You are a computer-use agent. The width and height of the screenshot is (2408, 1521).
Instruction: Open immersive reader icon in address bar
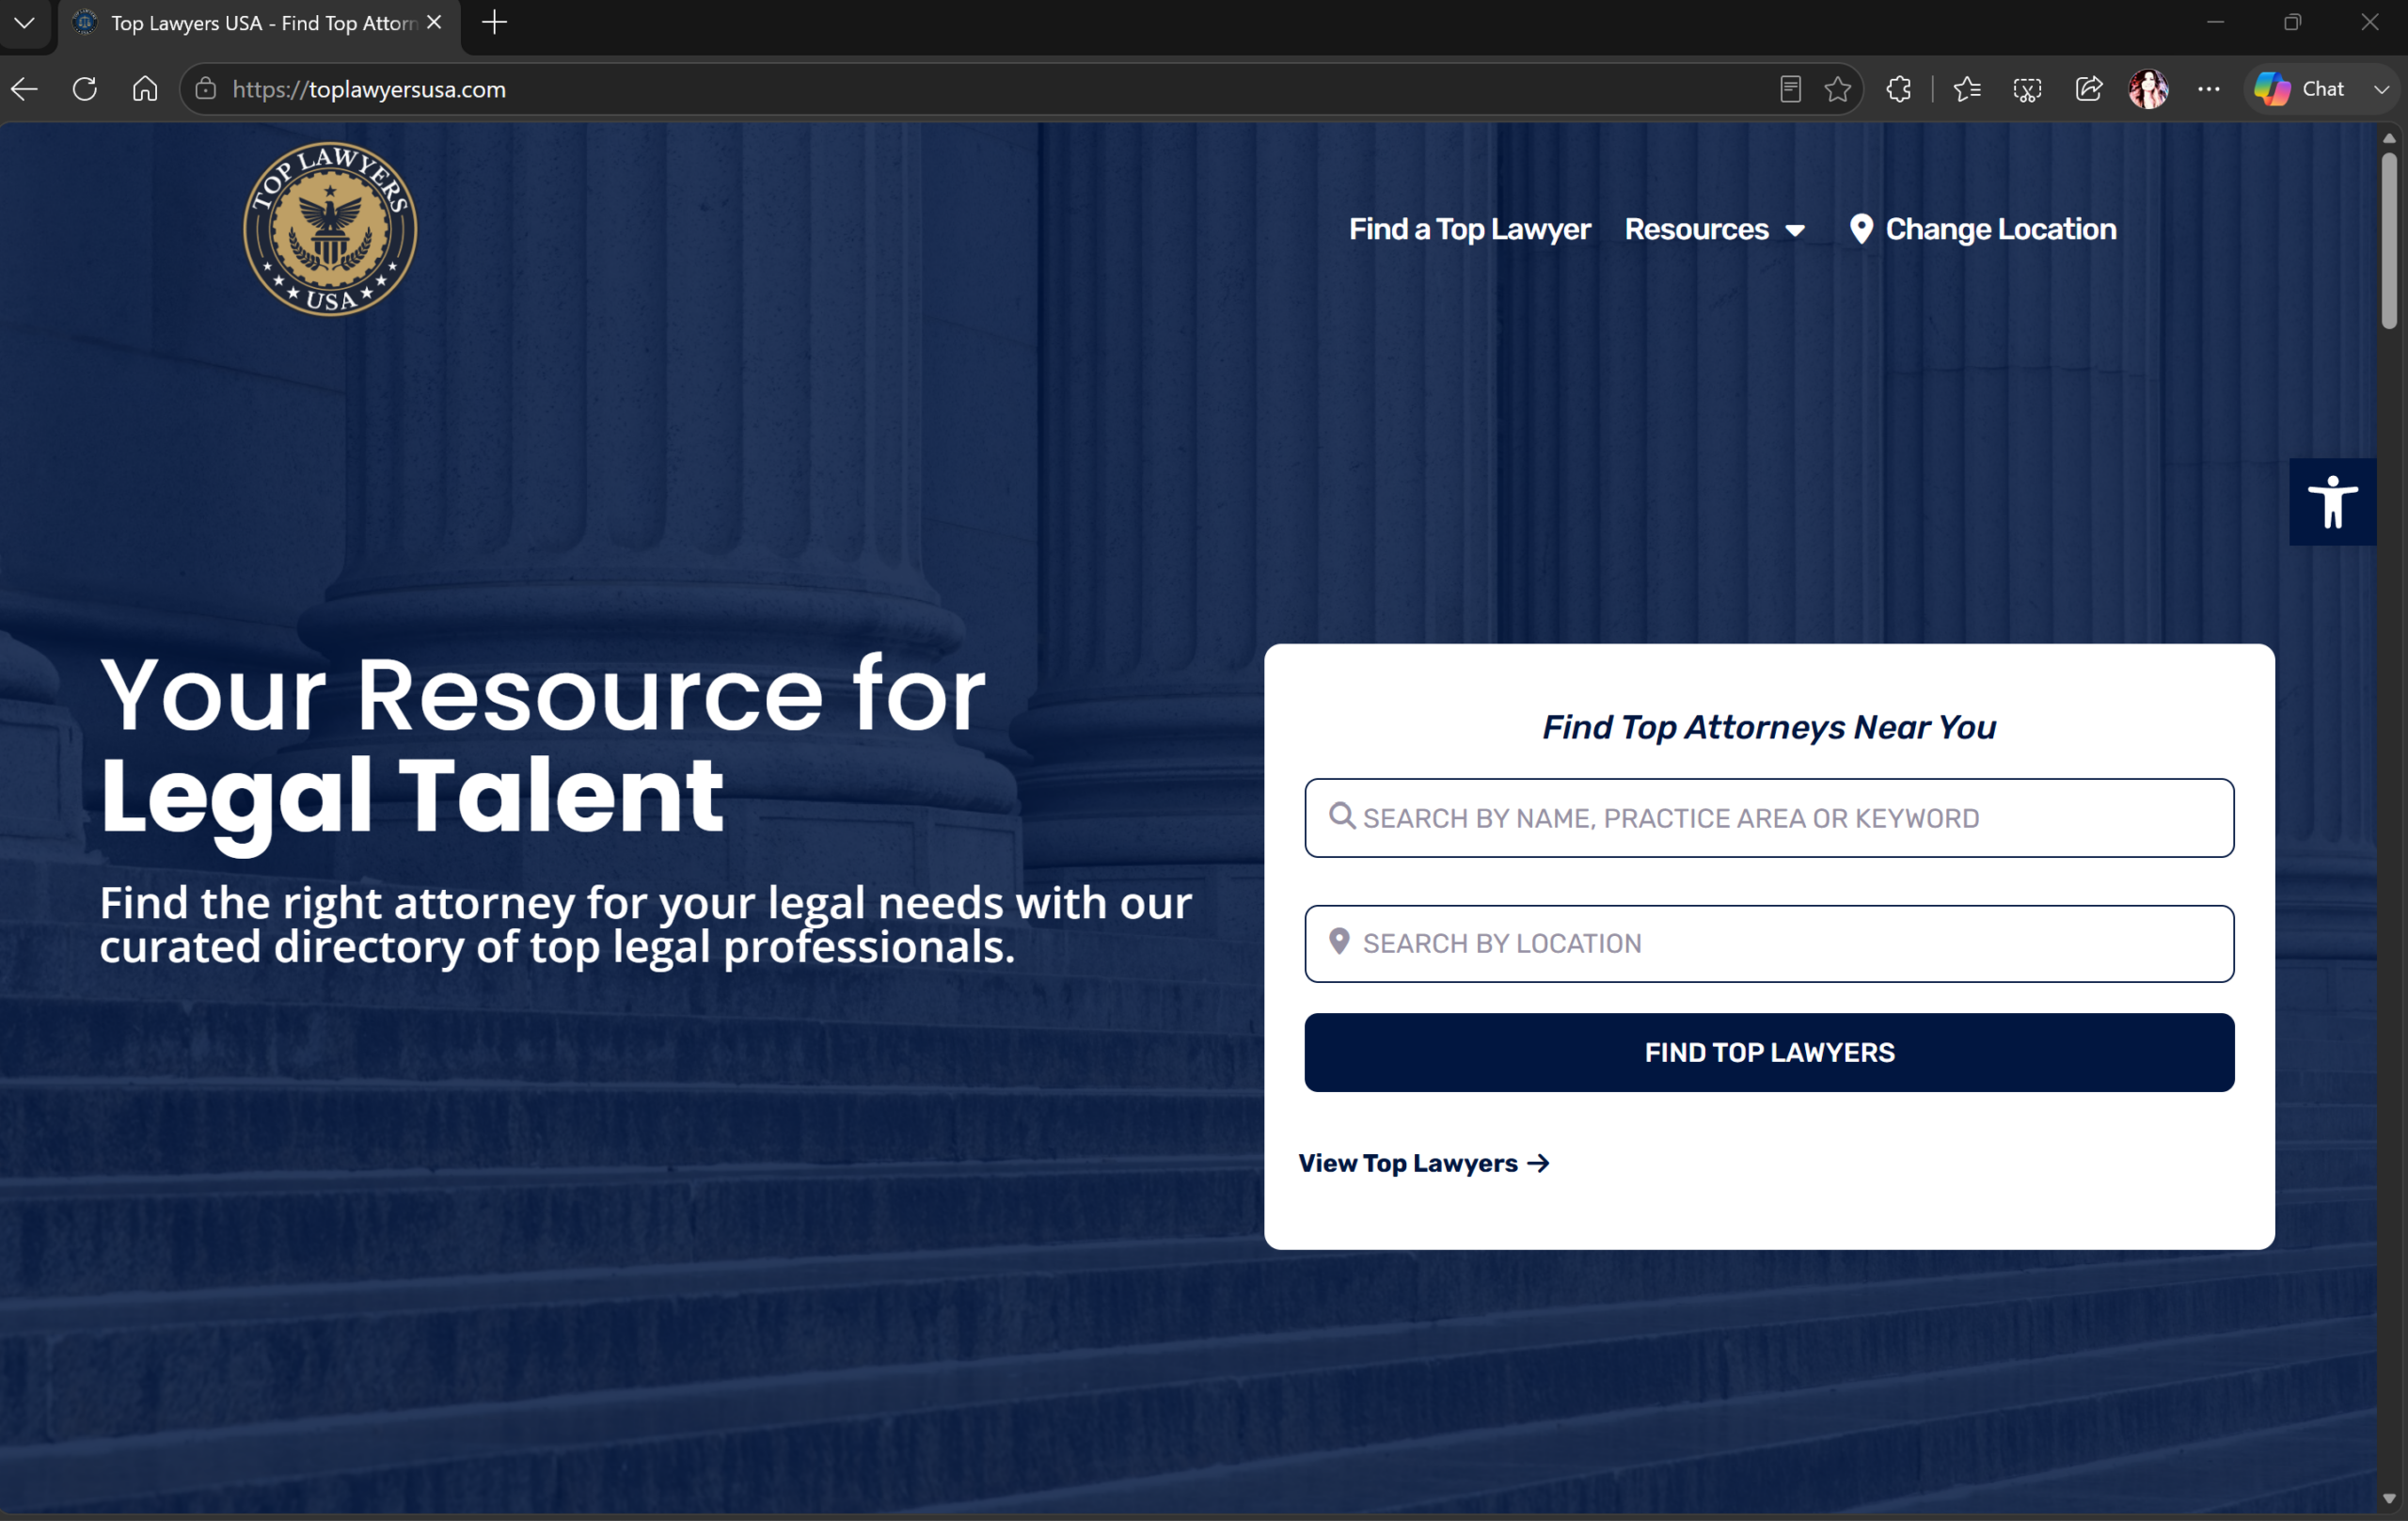1790,89
